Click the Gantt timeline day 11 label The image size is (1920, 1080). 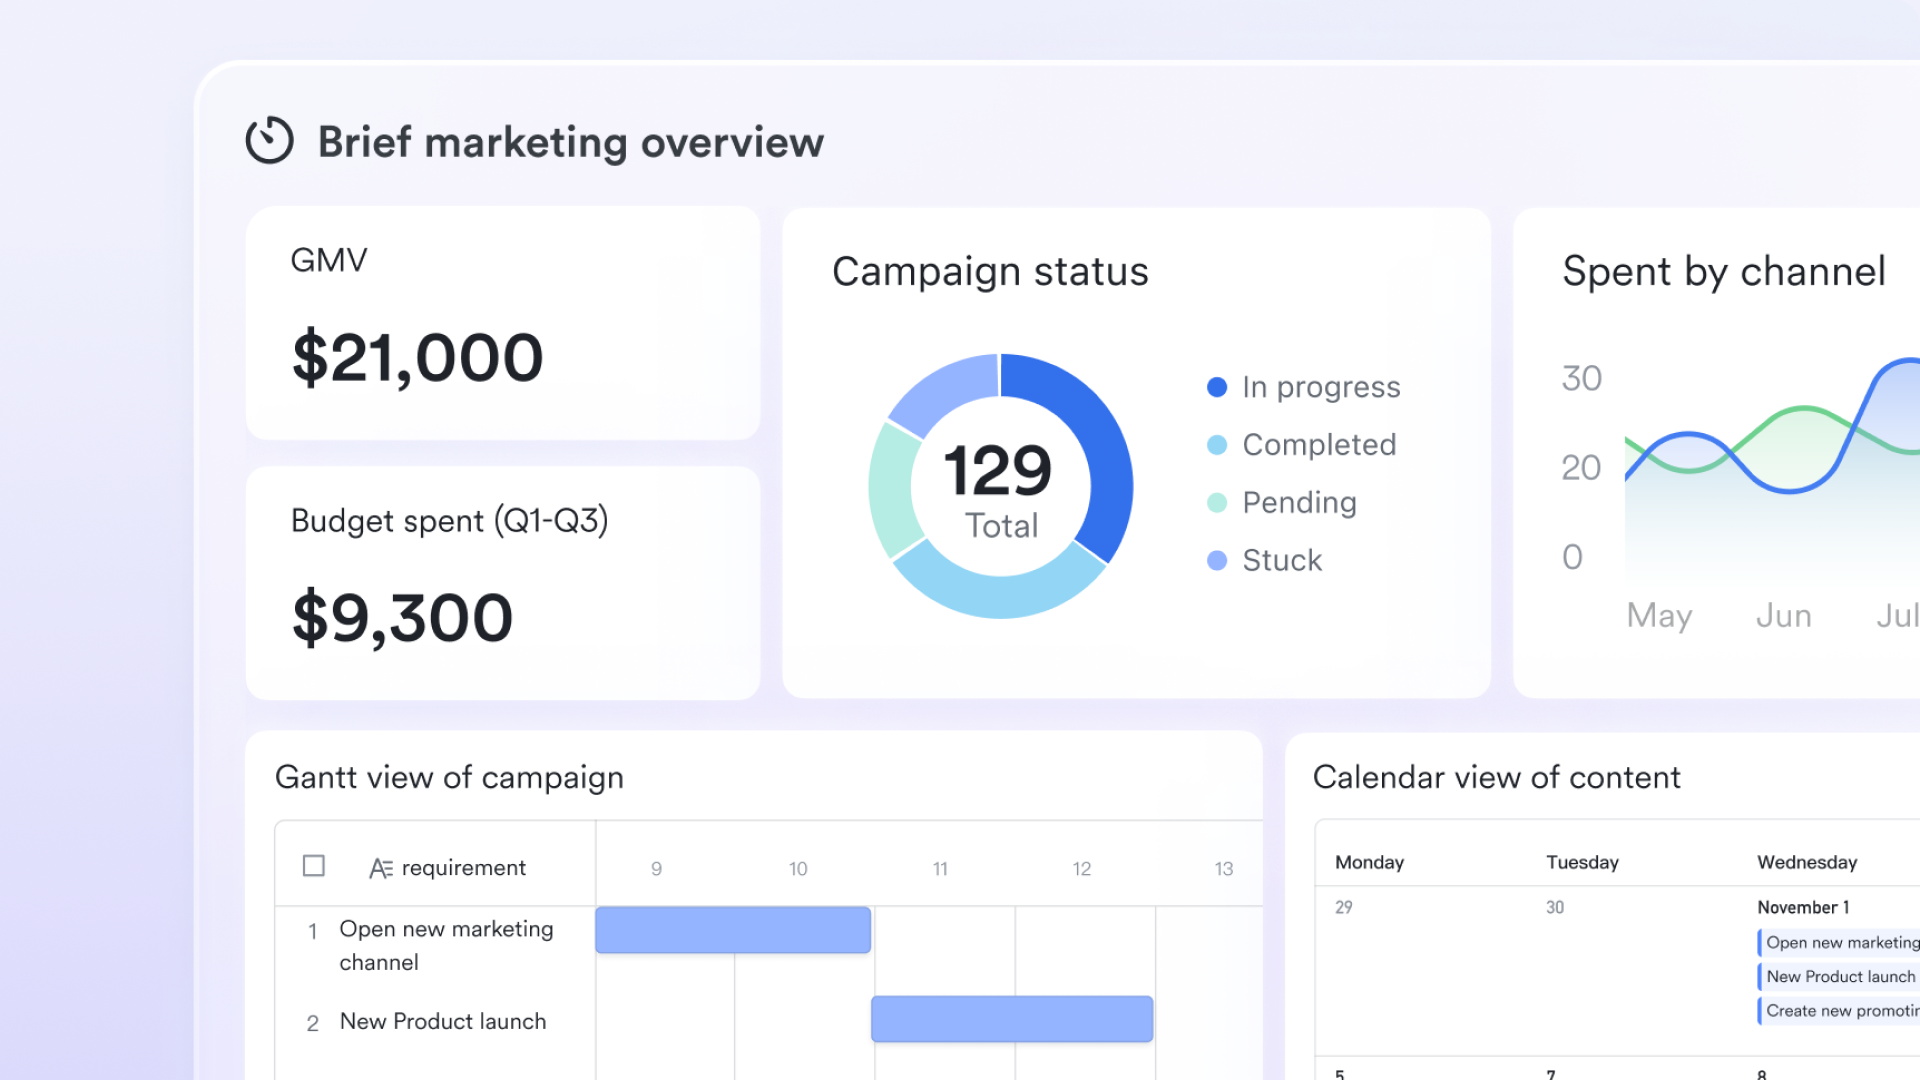click(x=940, y=869)
